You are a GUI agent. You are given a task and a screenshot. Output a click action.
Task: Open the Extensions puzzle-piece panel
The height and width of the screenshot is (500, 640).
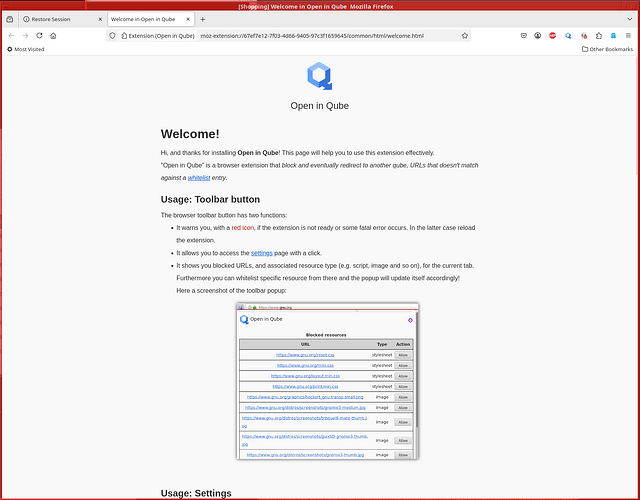point(599,36)
